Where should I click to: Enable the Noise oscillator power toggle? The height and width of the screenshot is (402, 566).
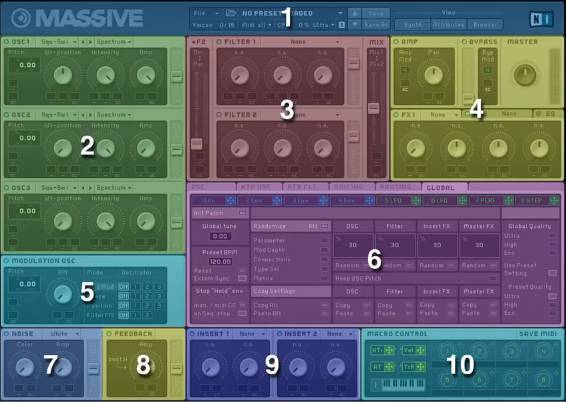tap(6, 334)
